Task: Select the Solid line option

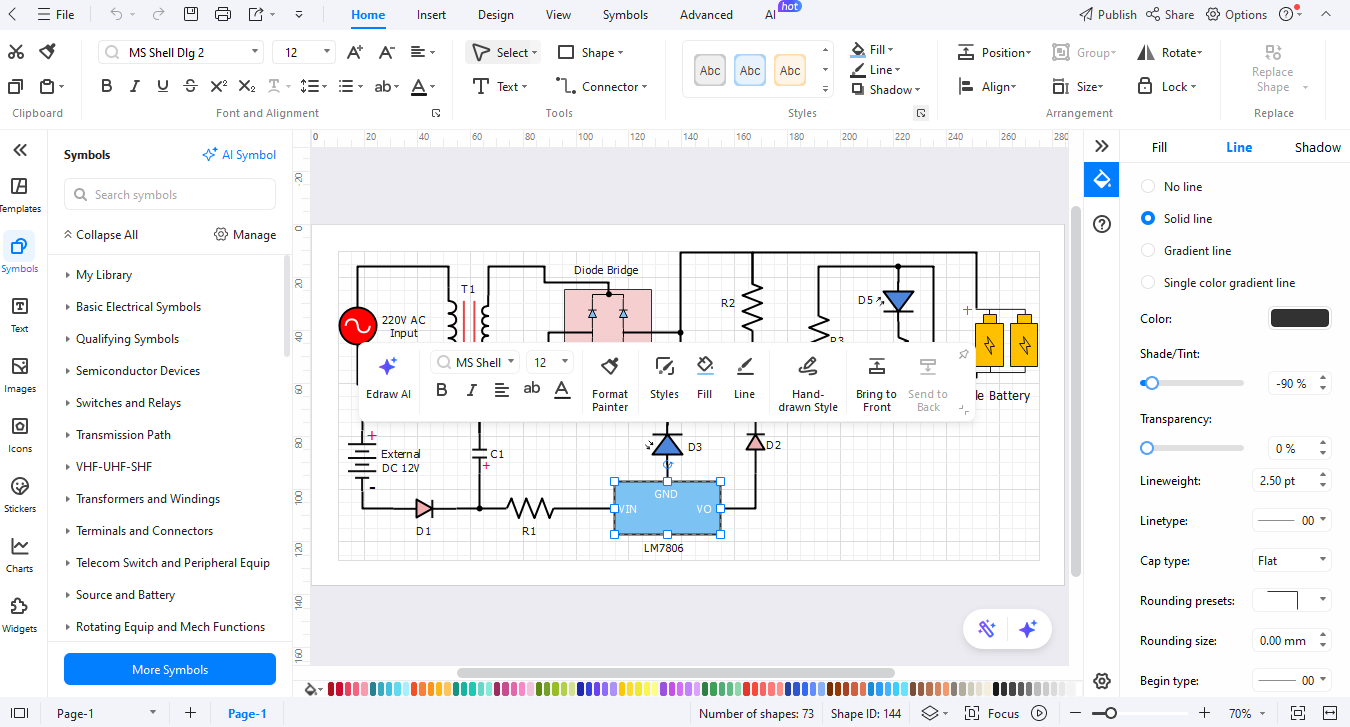Action: (1176, 219)
